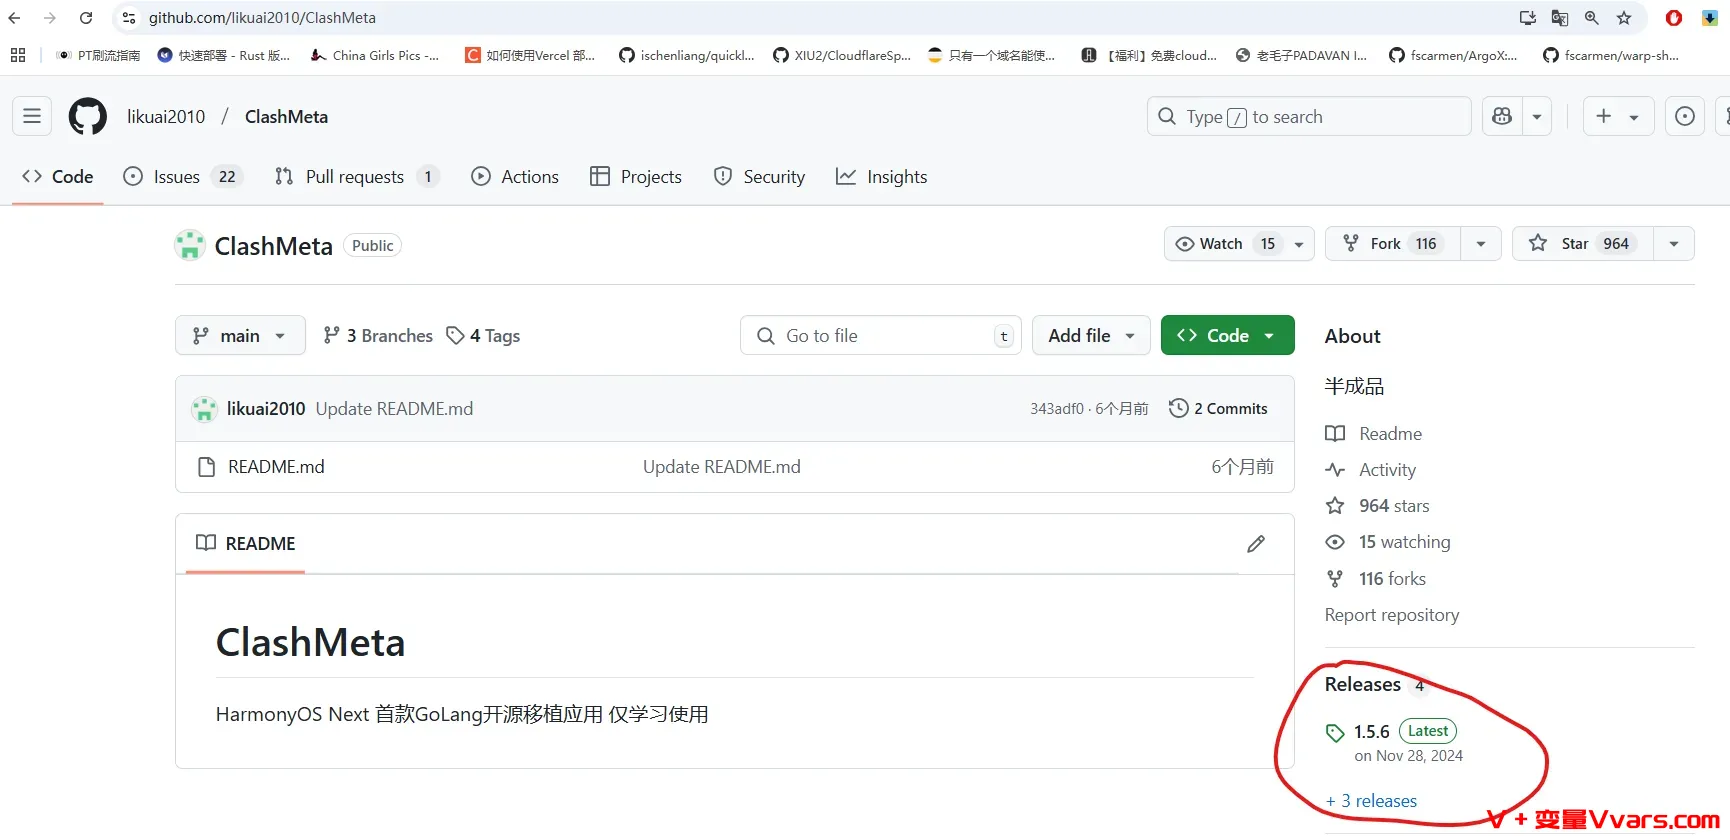
Task: Open the fscarmen/warp-sh bookmark
Action: [x=1612, y=55]
